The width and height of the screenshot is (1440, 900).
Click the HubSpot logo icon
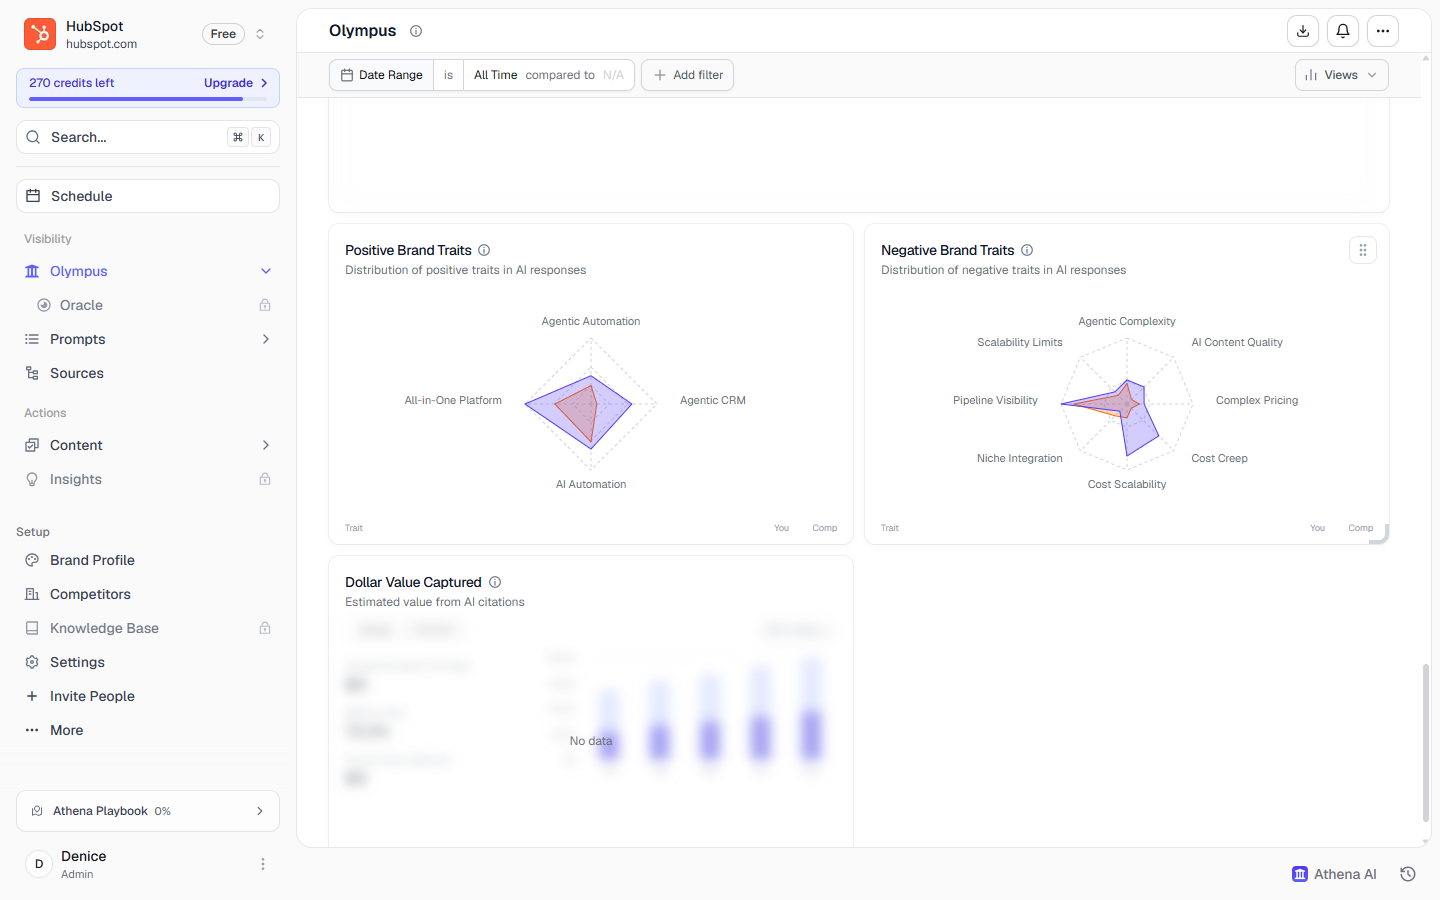point(40,34)
